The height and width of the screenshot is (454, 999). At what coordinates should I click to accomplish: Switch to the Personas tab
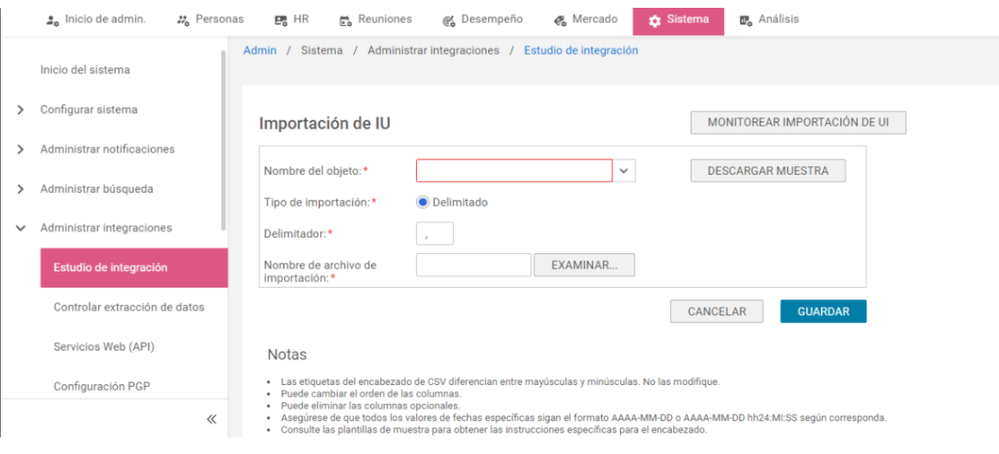click(x=210, y=20)
